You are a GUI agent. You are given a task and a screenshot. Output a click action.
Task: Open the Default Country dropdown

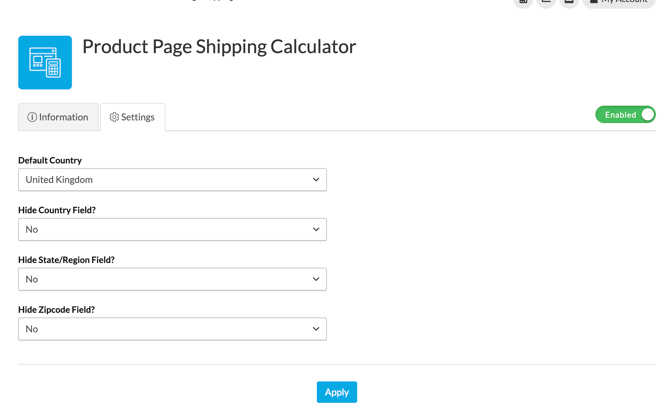172,180
